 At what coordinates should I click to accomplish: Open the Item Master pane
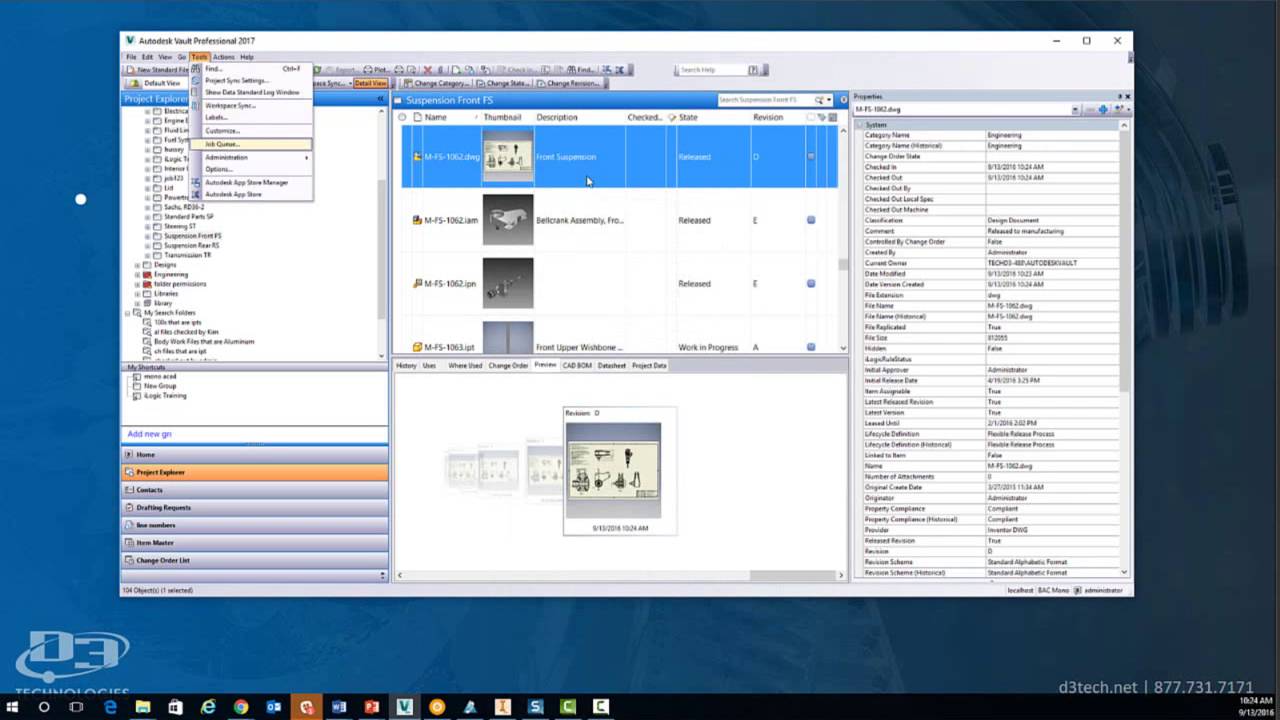(x=254, y=543)
